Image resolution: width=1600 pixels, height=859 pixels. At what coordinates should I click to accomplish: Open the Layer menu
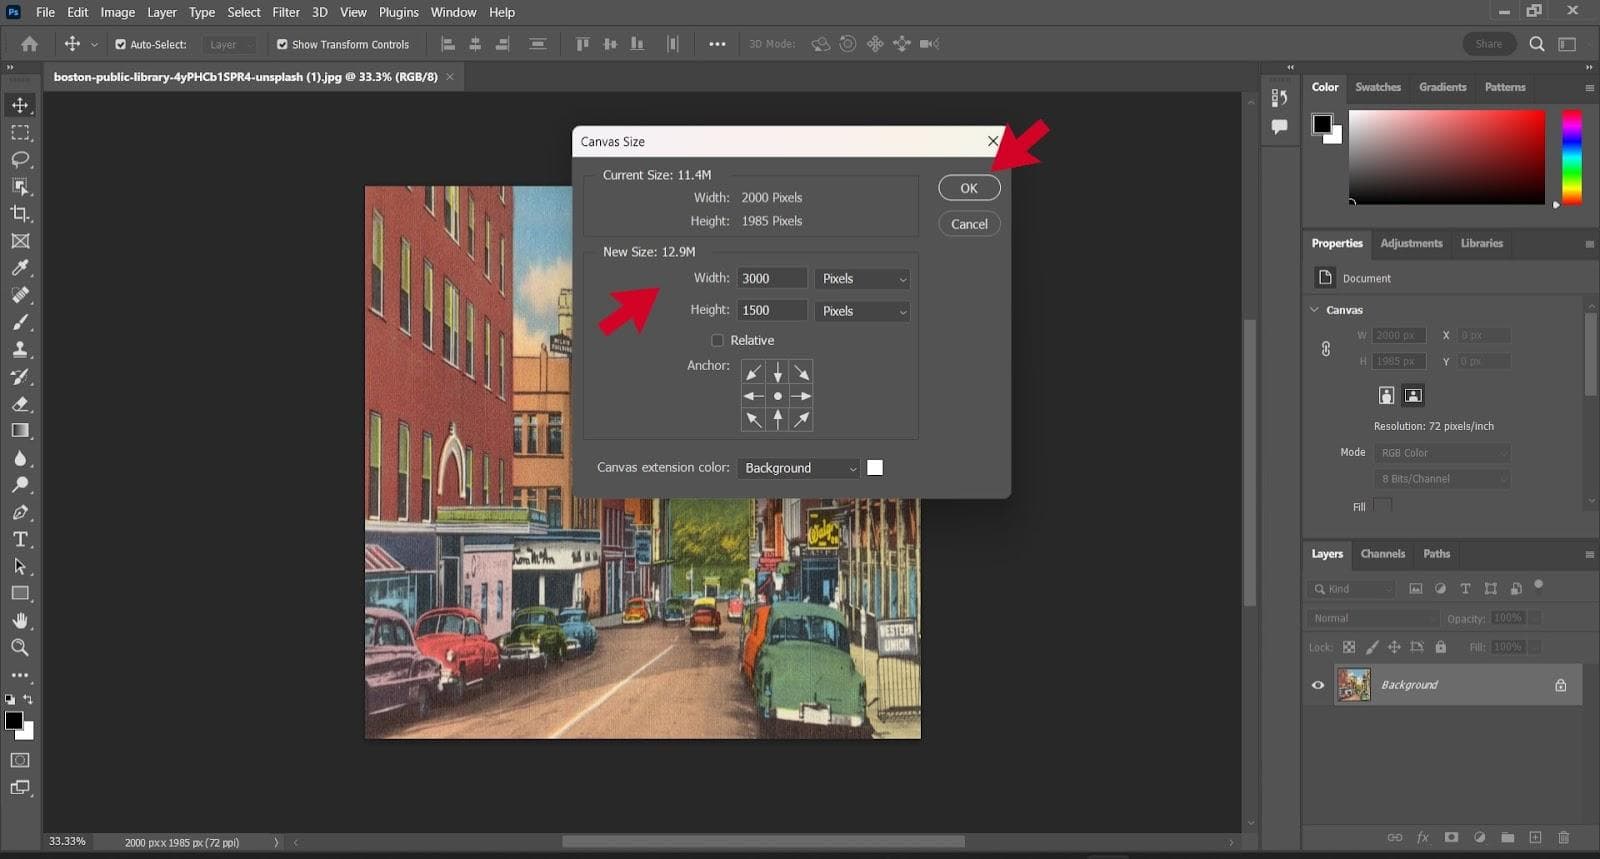tap(162, 12)
